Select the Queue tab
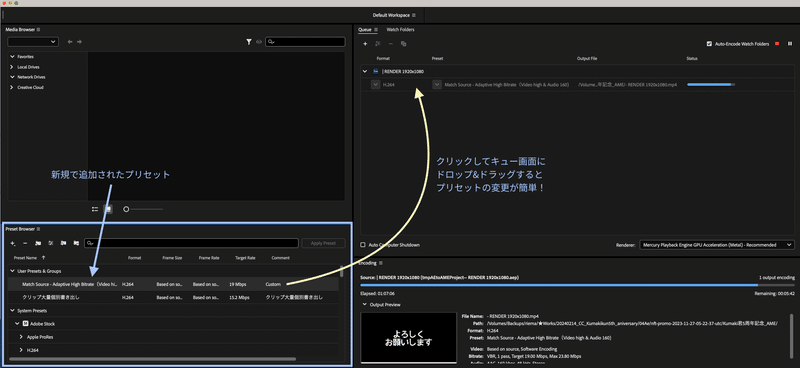Viewport: 800px width, 368px height. click(364, 30)
